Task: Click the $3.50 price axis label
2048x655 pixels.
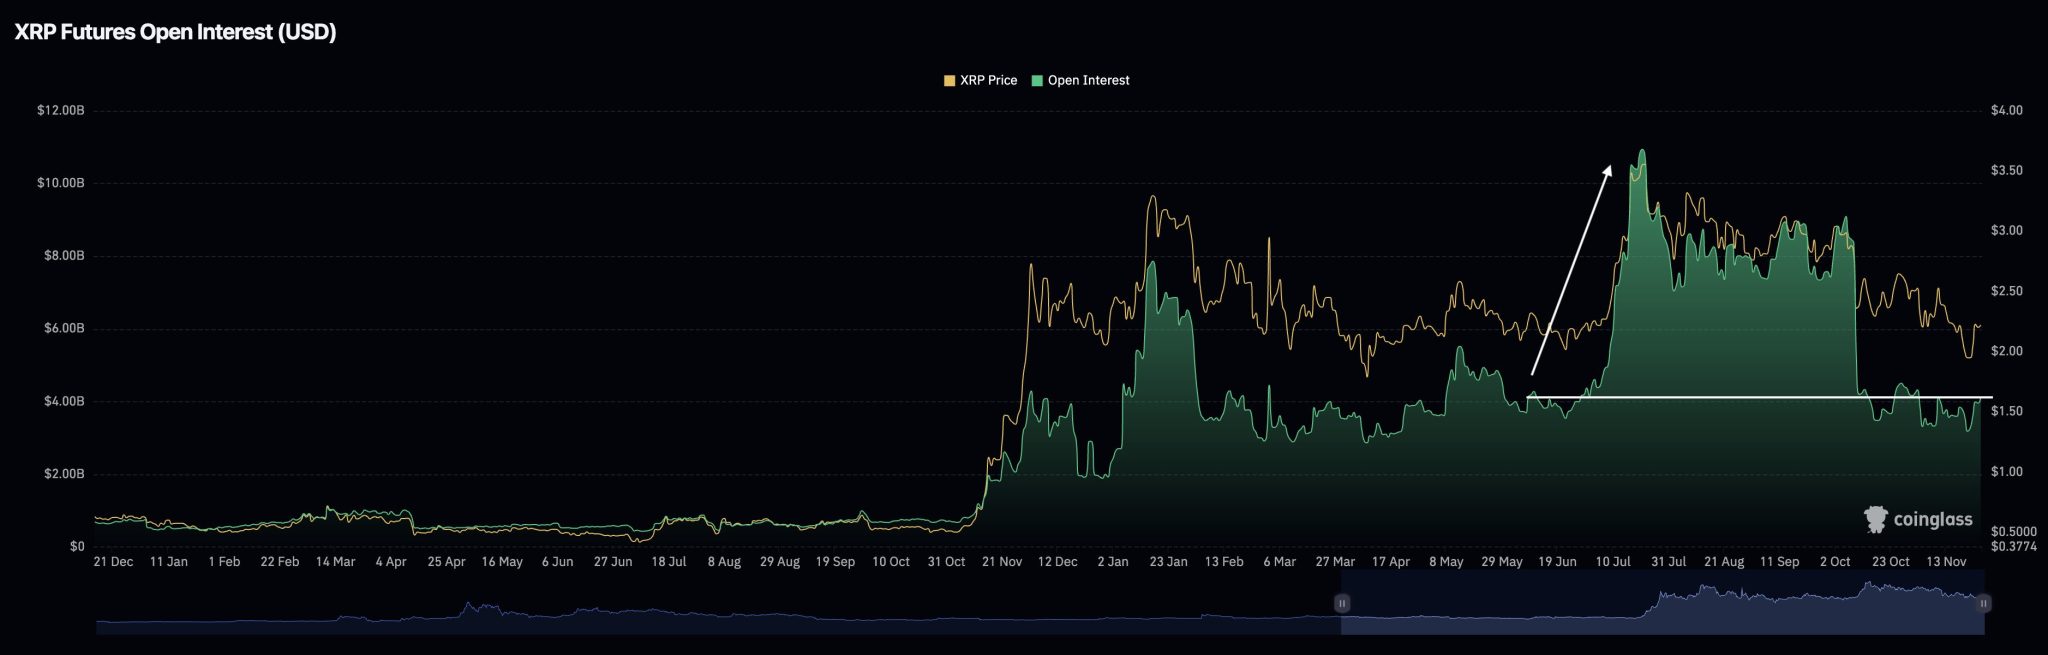Action: [x=2007, y=170]
